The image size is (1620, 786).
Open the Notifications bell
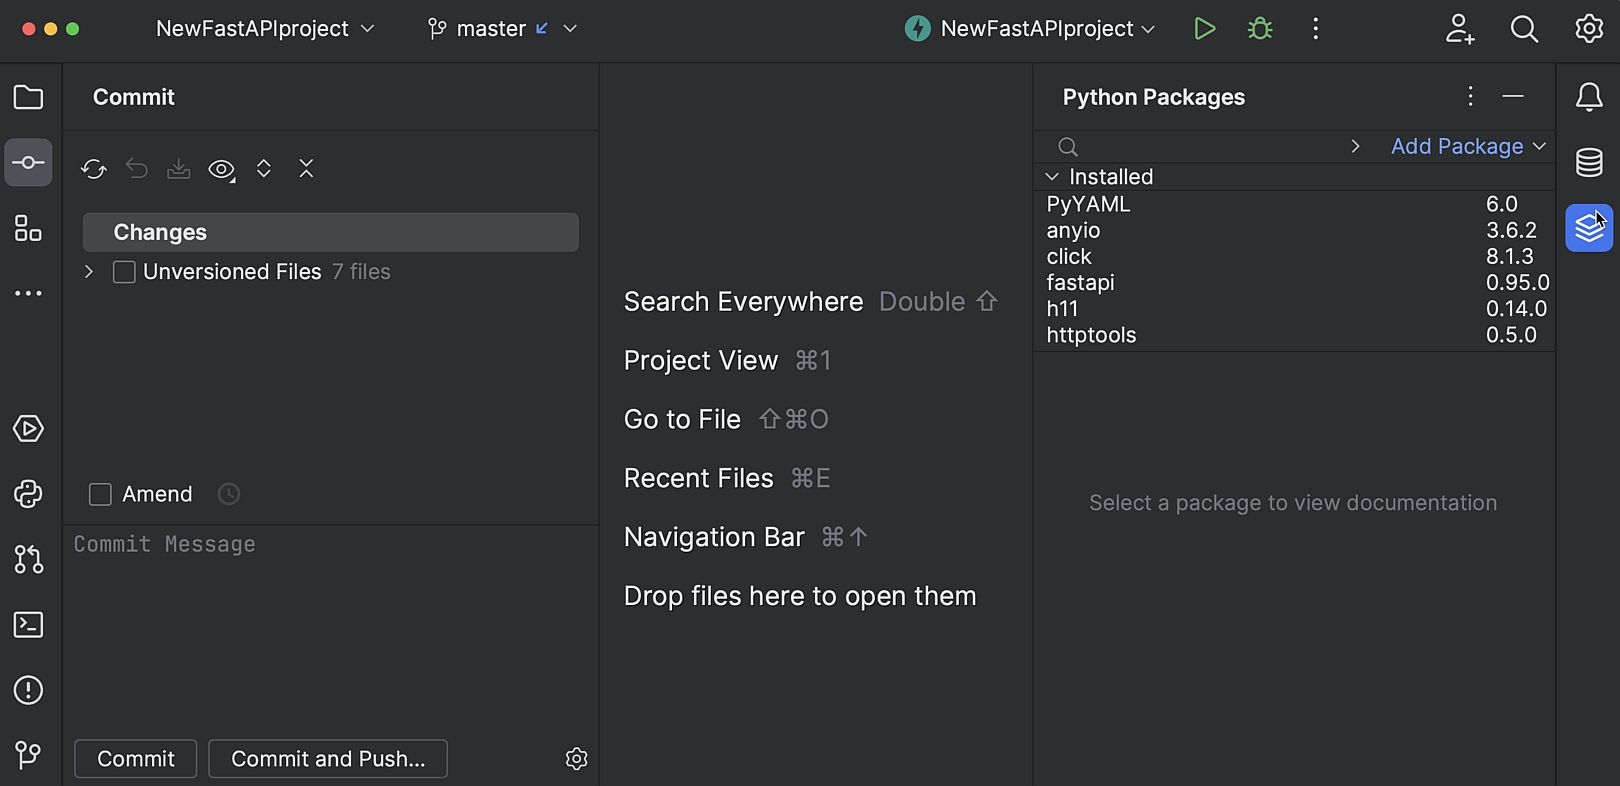pyautogui.click(x=1588, y=97)
